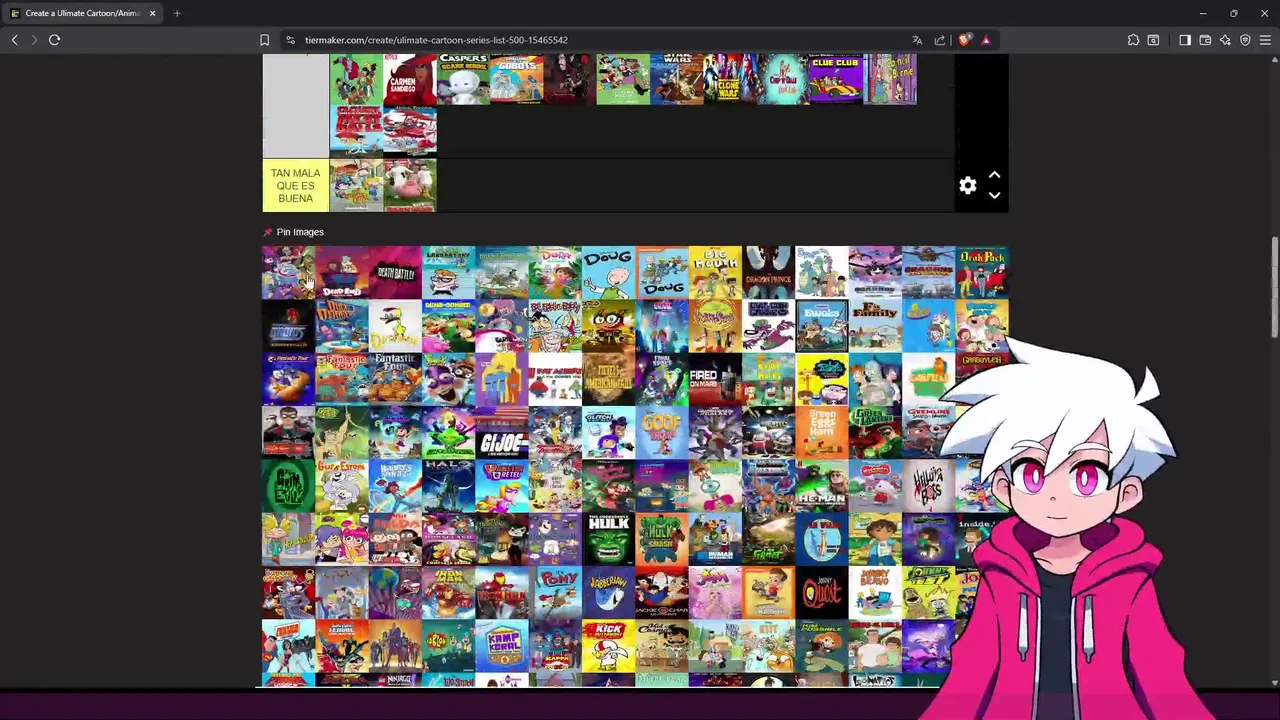This screenshot has width=1280, height=720.
Task: Select the Kick Buttowski image
Action: (608, 646)
